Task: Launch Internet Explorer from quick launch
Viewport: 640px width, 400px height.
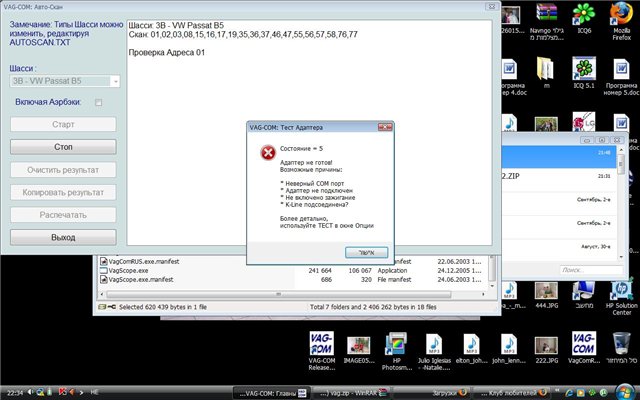Action: point(569,393)
